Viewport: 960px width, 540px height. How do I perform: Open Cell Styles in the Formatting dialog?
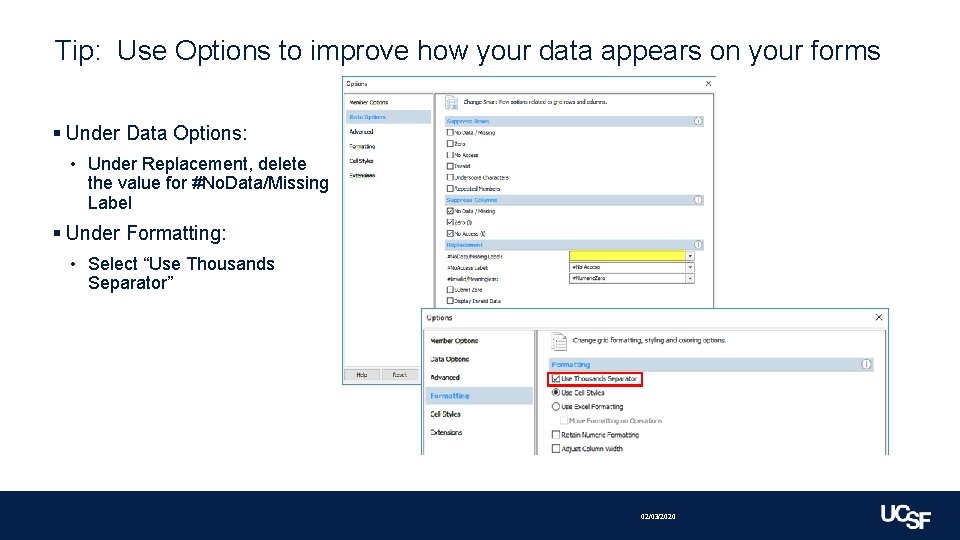pyautogui.click(x=445, y=414)
